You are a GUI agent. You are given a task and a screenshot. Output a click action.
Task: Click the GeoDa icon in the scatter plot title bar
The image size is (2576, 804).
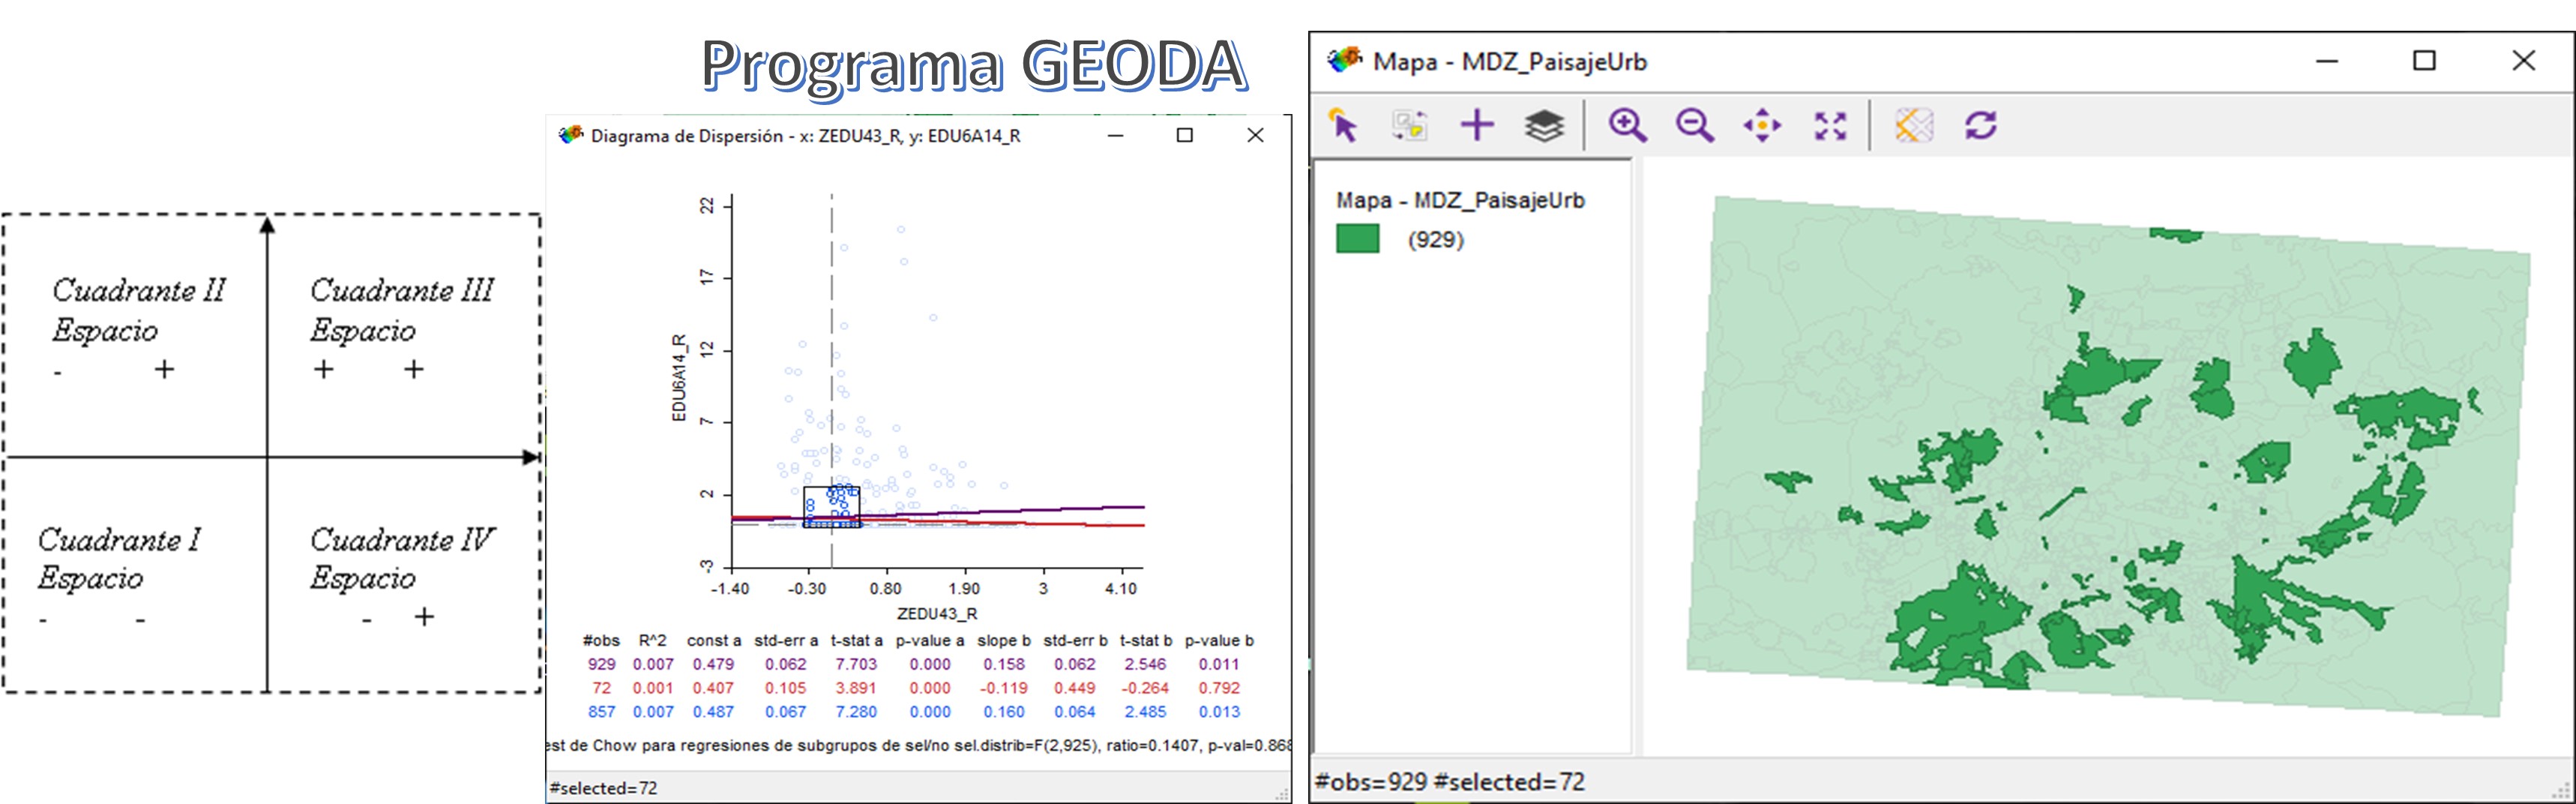tap(571, 134)
